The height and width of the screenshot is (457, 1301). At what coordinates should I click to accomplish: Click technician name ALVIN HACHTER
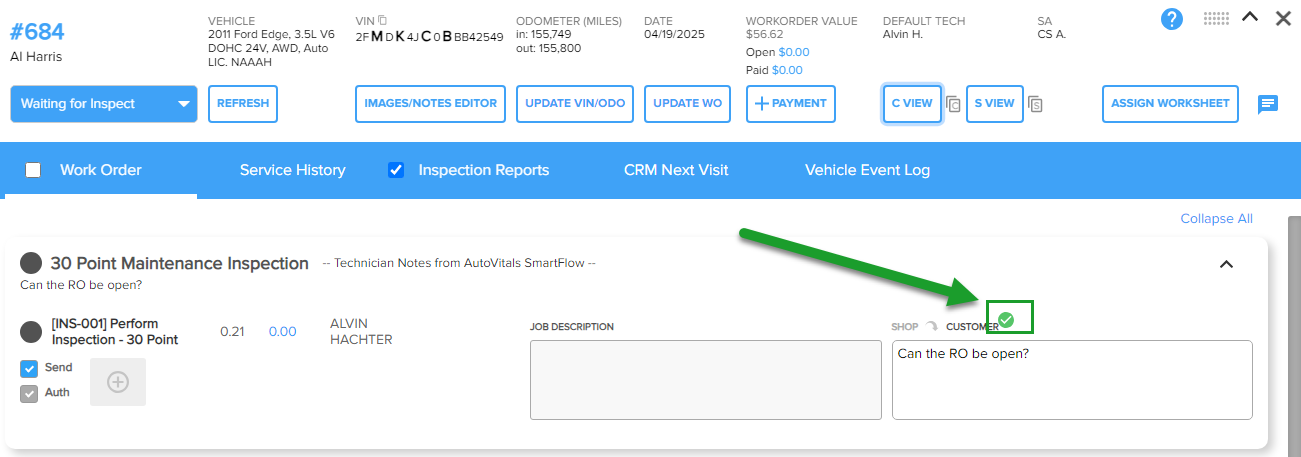pos(361,331)
